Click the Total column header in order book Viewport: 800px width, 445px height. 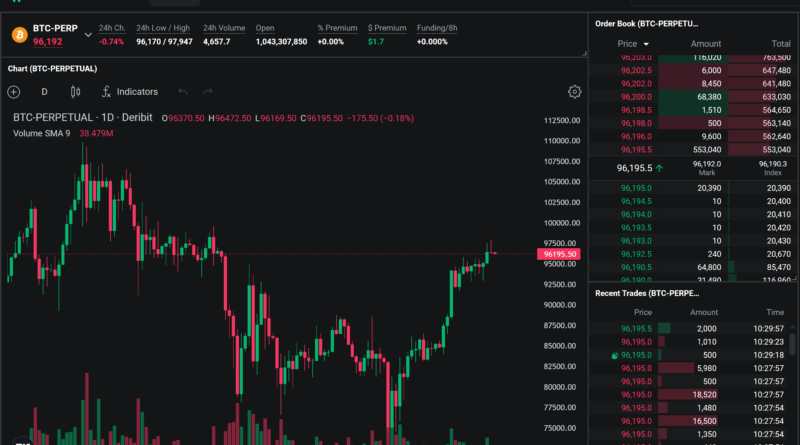781,44
